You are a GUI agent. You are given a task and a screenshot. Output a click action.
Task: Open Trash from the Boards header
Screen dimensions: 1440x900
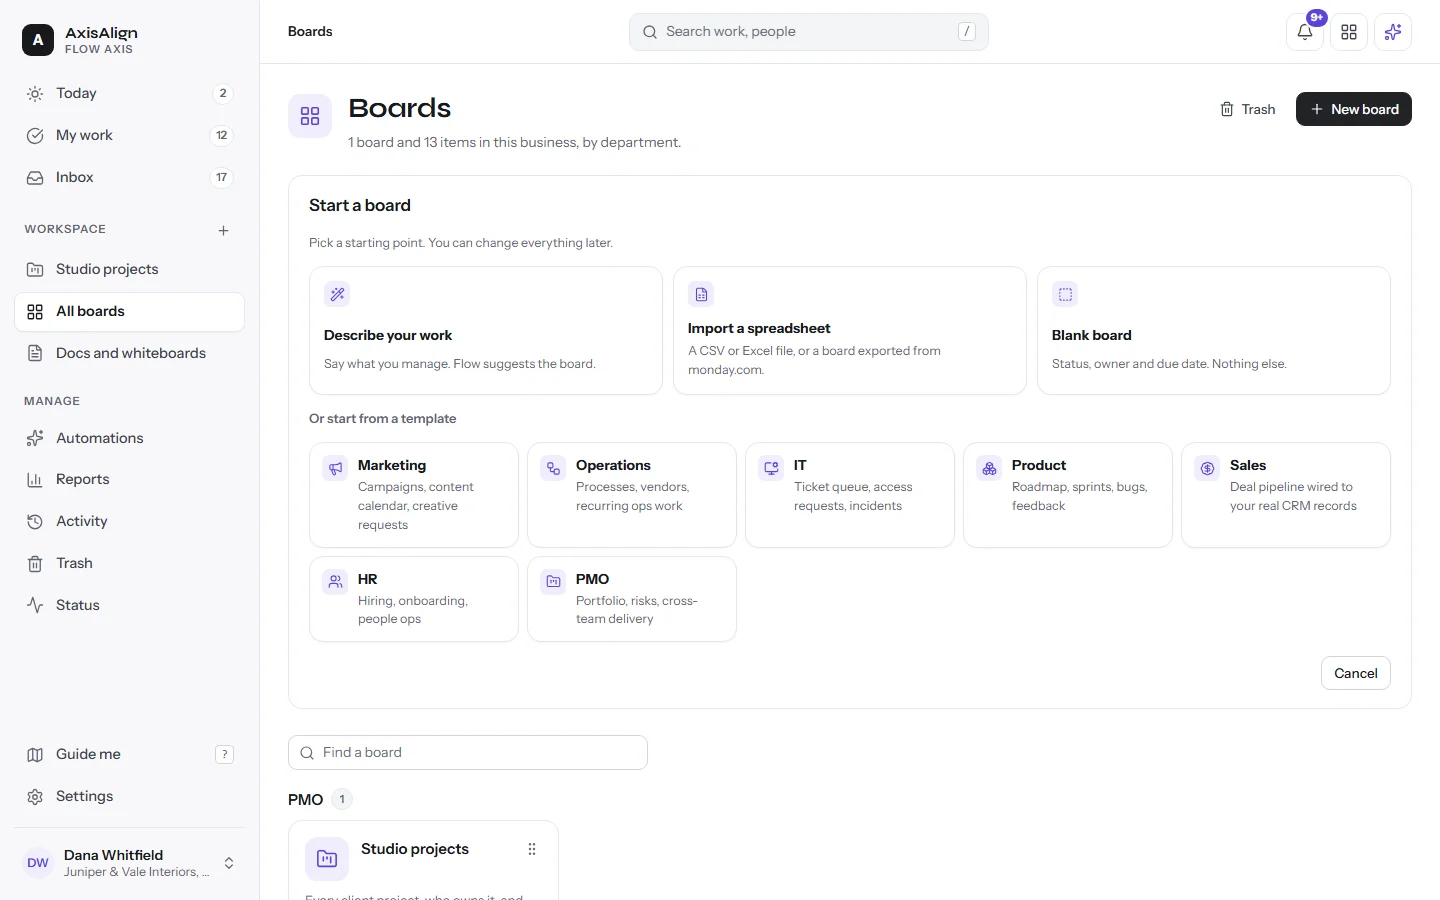click(1248, 109)
